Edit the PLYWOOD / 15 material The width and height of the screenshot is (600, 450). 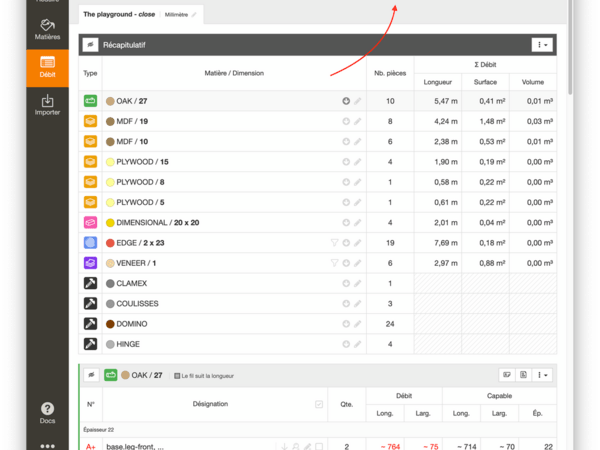click(358, 162)
